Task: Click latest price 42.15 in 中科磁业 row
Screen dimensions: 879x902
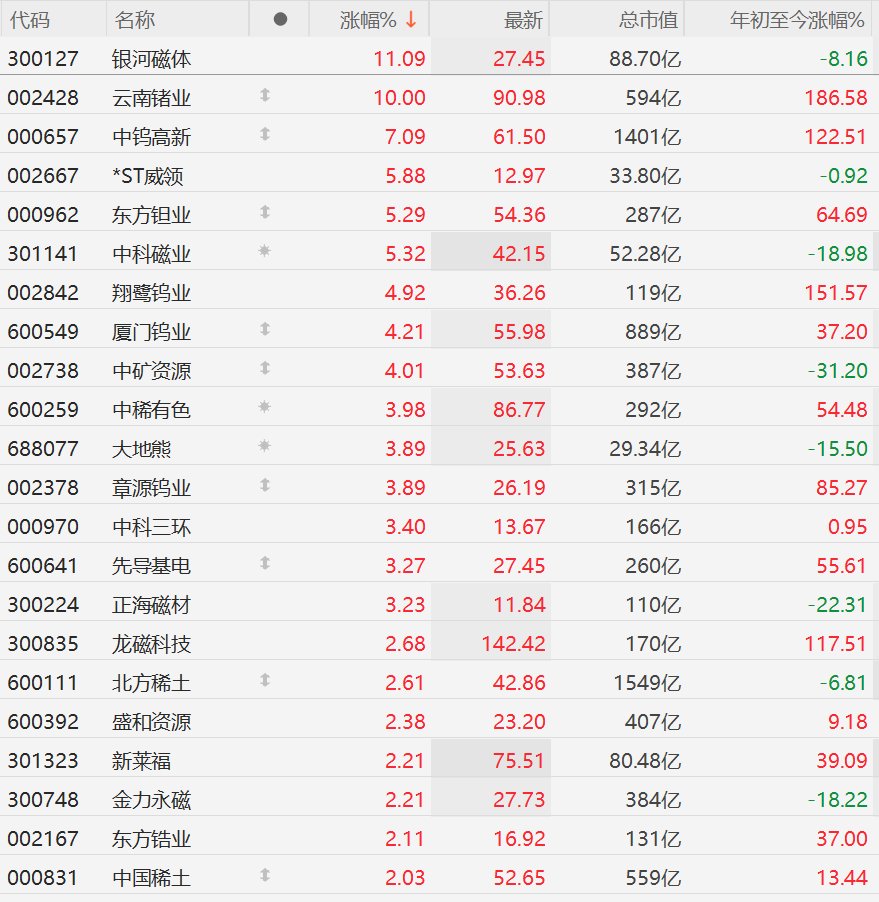Action: pyautogui.click(x=519, y=254)
